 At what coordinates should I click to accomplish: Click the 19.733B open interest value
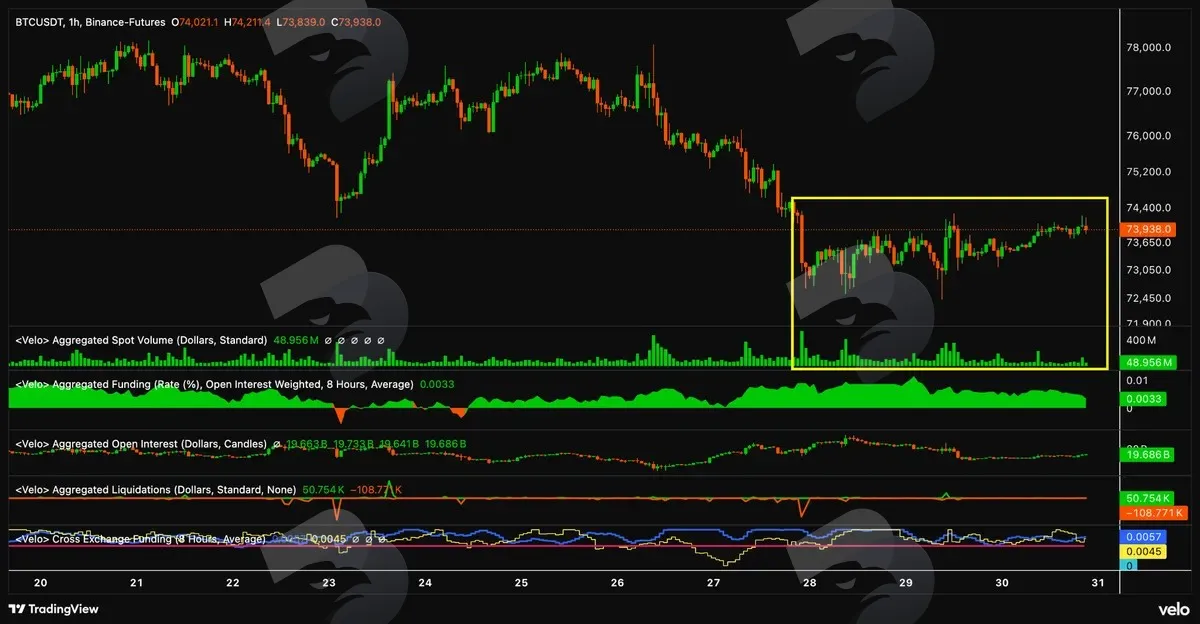[x=354, y=443]
